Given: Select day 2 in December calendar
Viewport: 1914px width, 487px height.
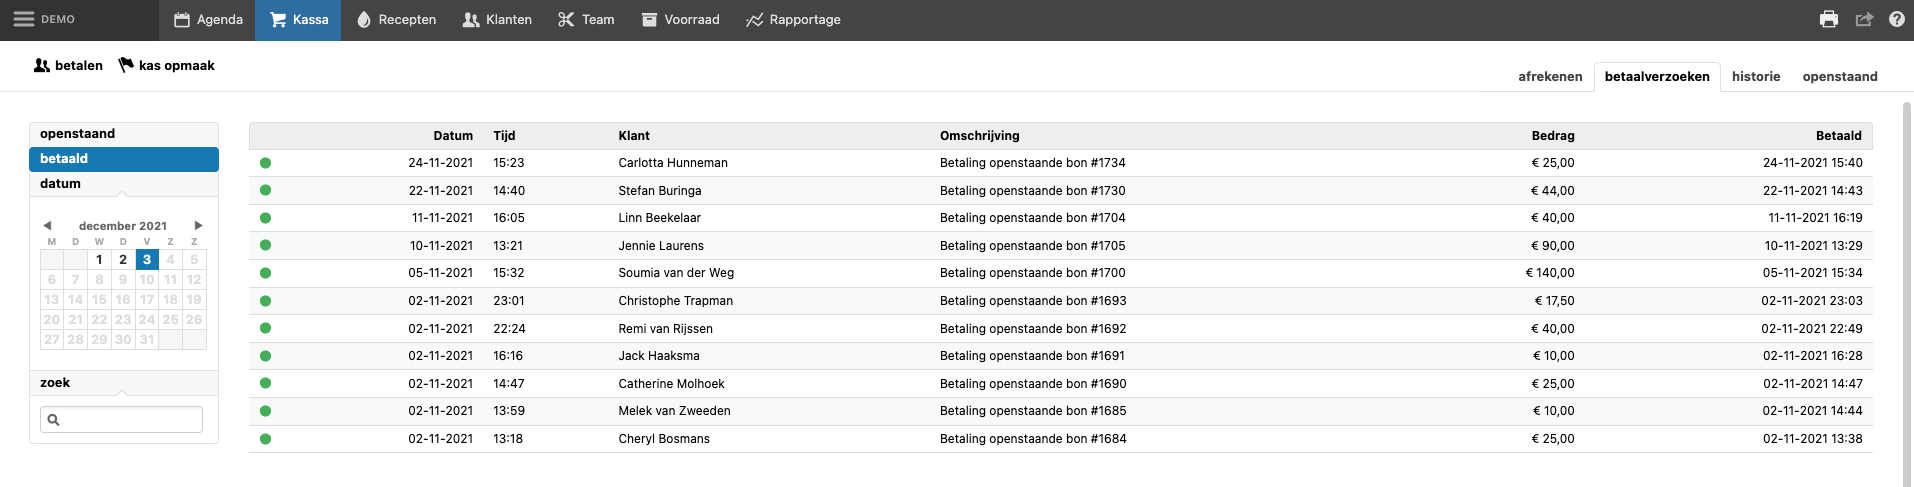Looking at the screenshot, I should coord(123,260).
